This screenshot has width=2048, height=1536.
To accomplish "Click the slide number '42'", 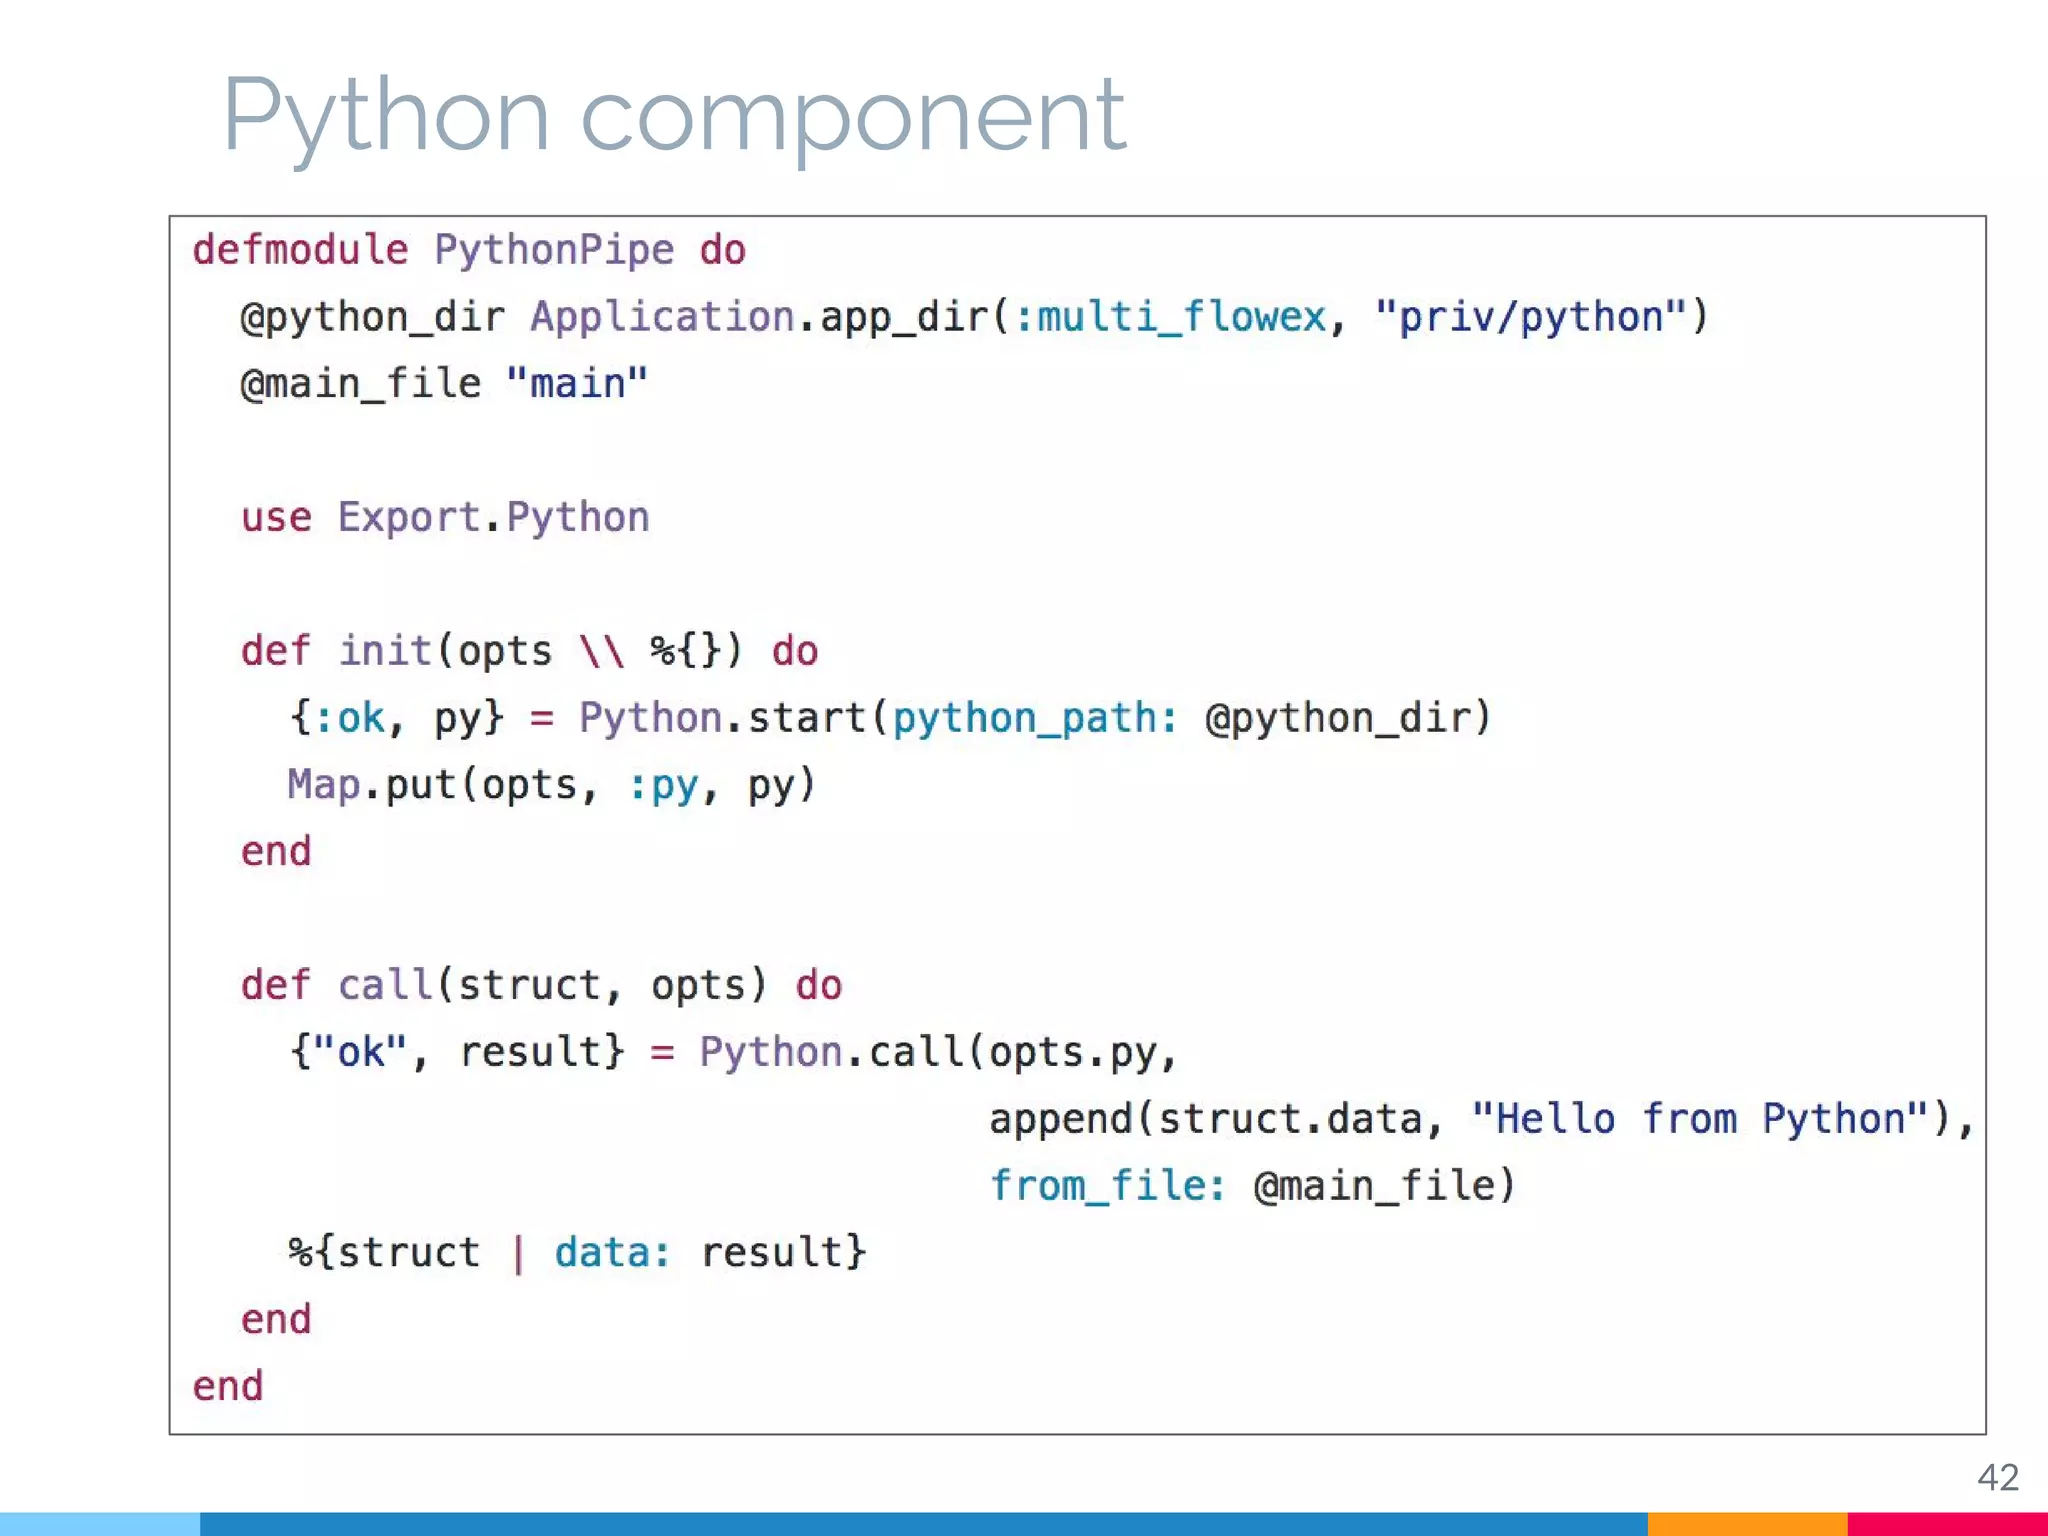I will pyautogui.click(x=1998, y=1477).
